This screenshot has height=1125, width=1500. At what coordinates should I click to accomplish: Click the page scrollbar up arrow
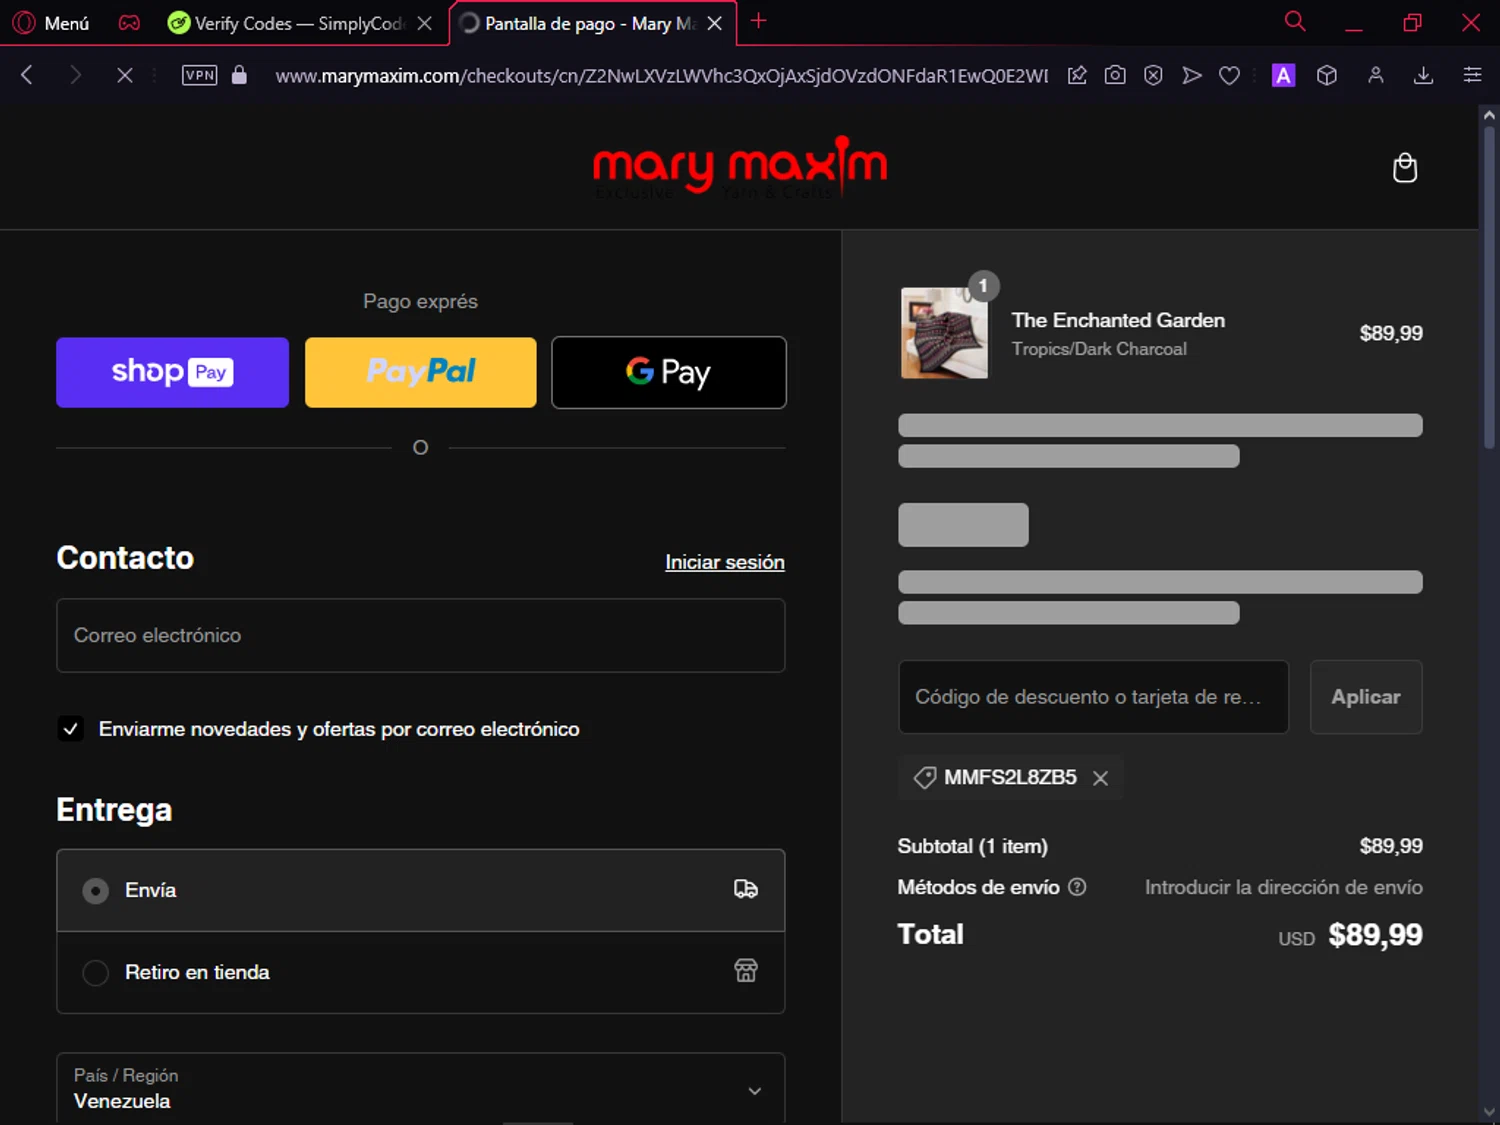pyautogui.click(x=1489, y=115)
